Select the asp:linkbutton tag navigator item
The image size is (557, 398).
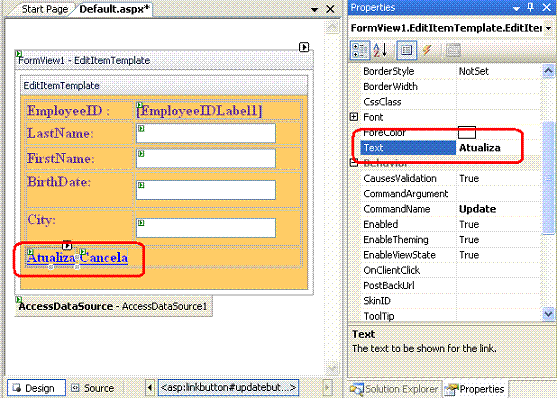click(x=228, y=387)
